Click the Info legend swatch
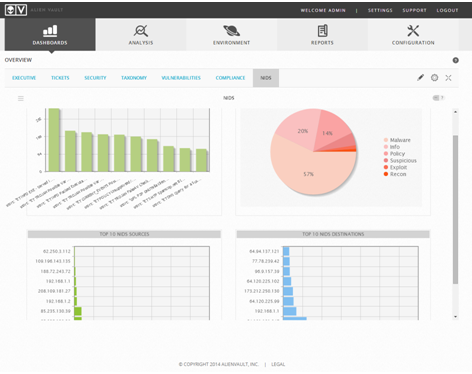The image size is (472, 374). 386,147
